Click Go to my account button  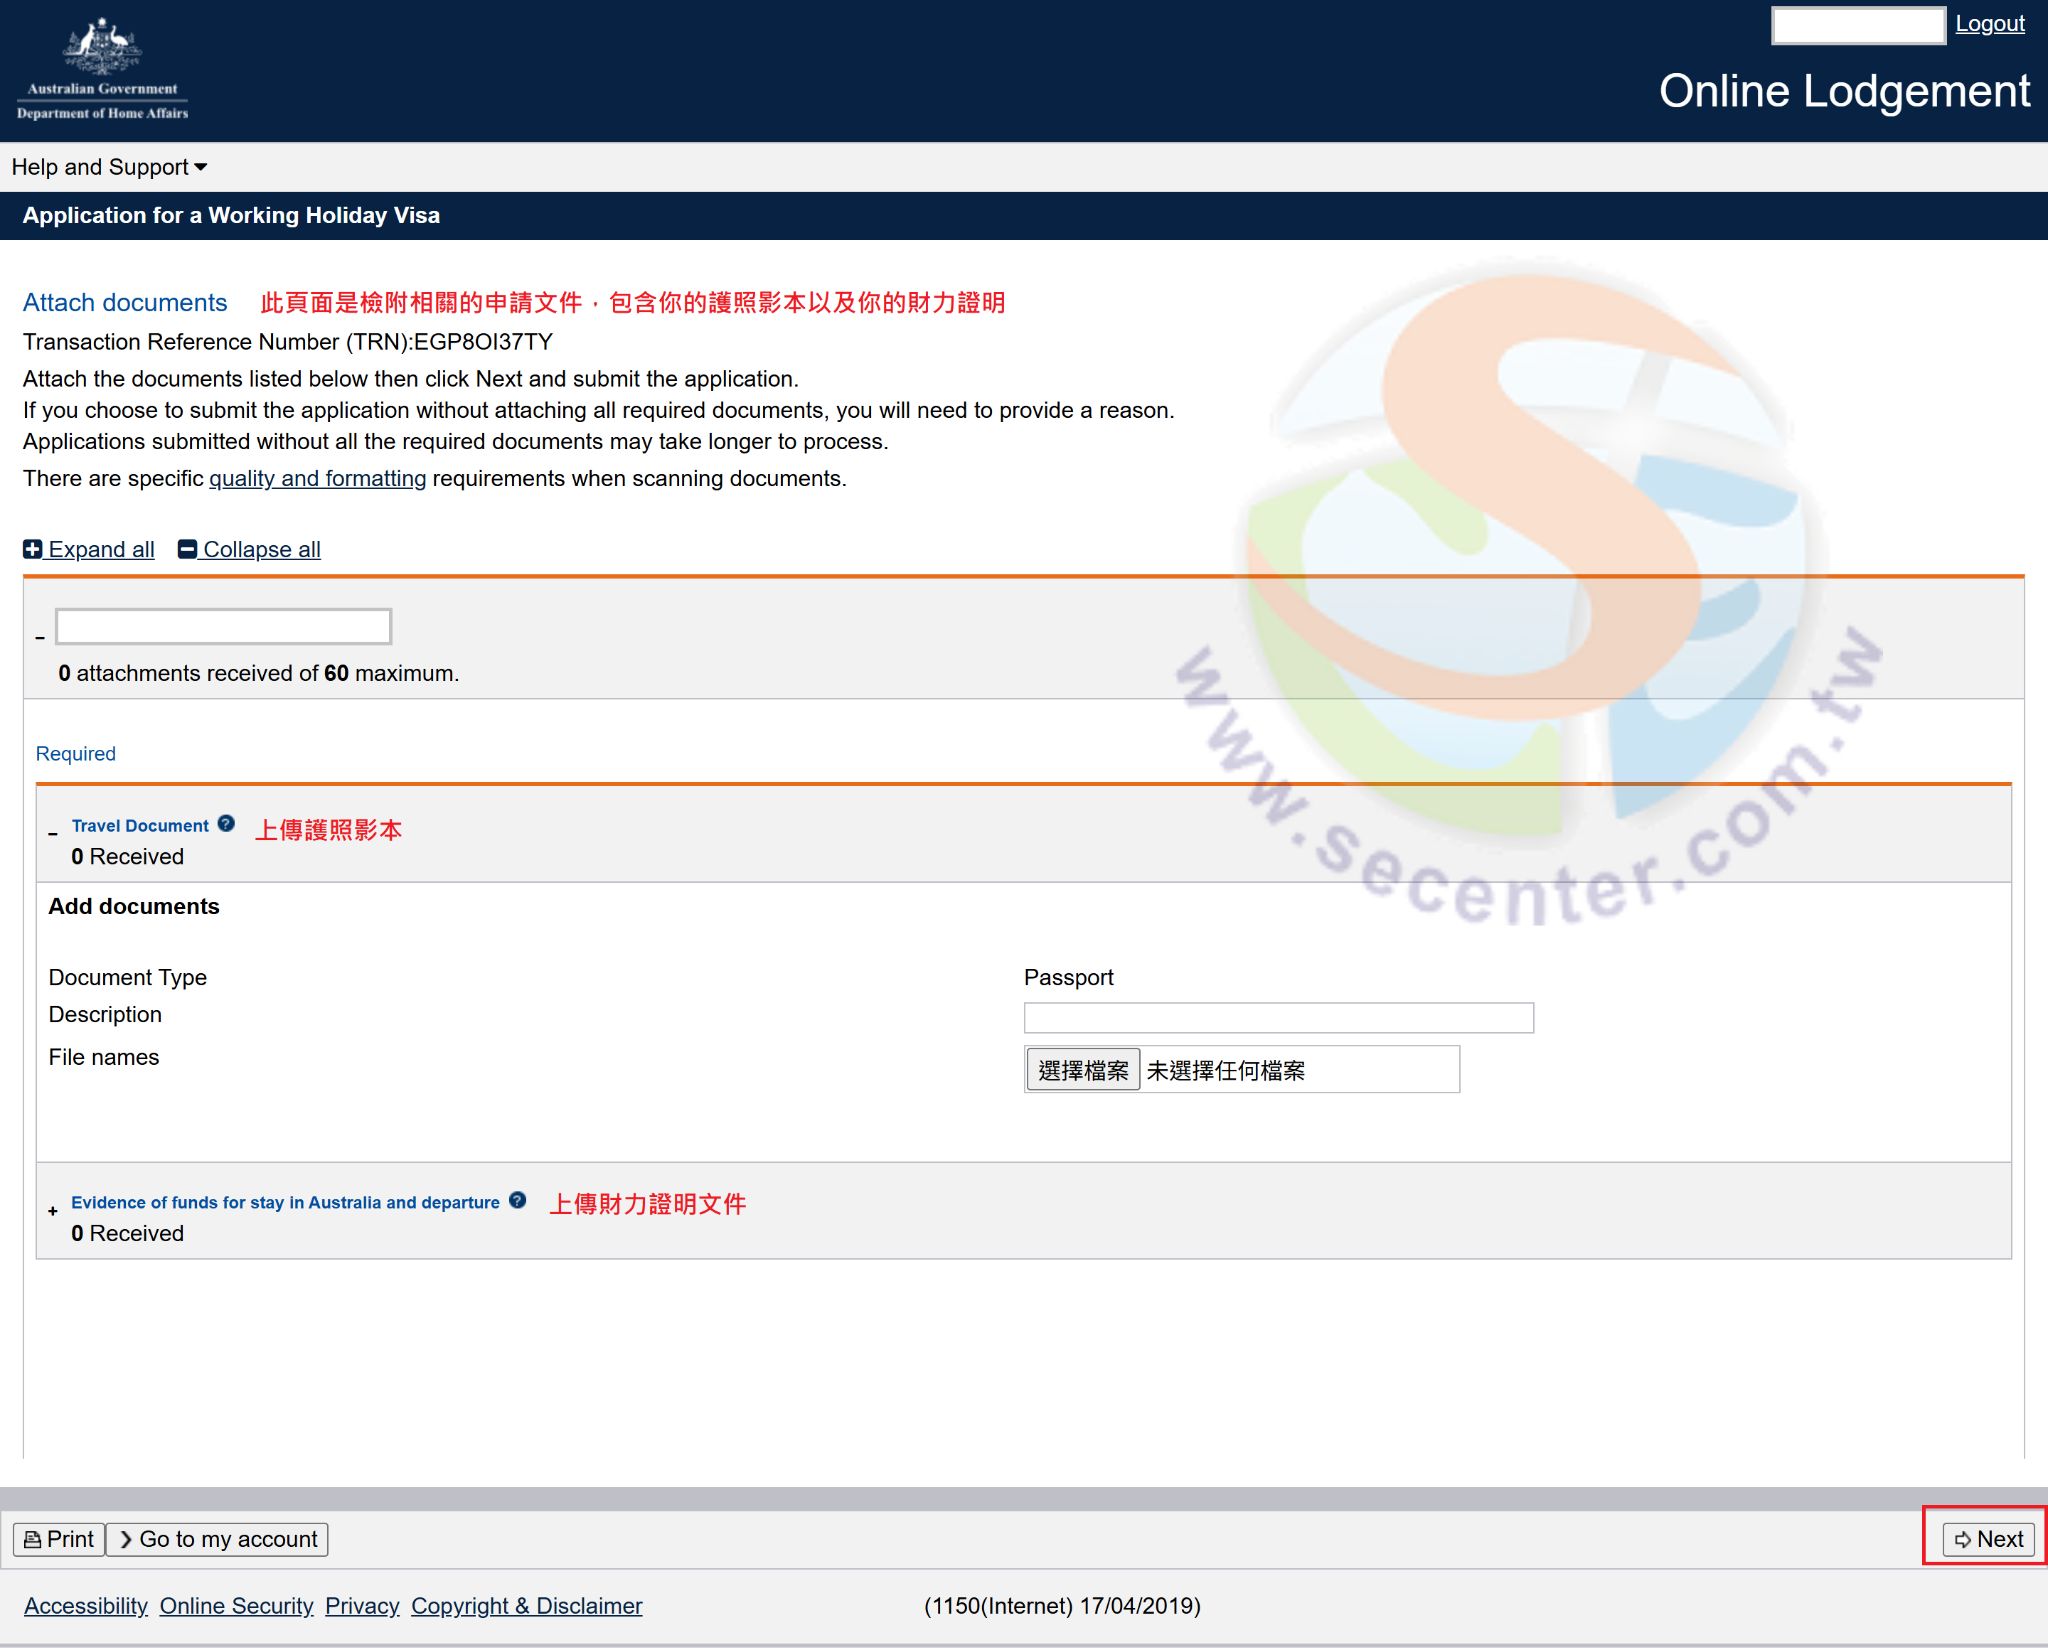coord(217,1539)
